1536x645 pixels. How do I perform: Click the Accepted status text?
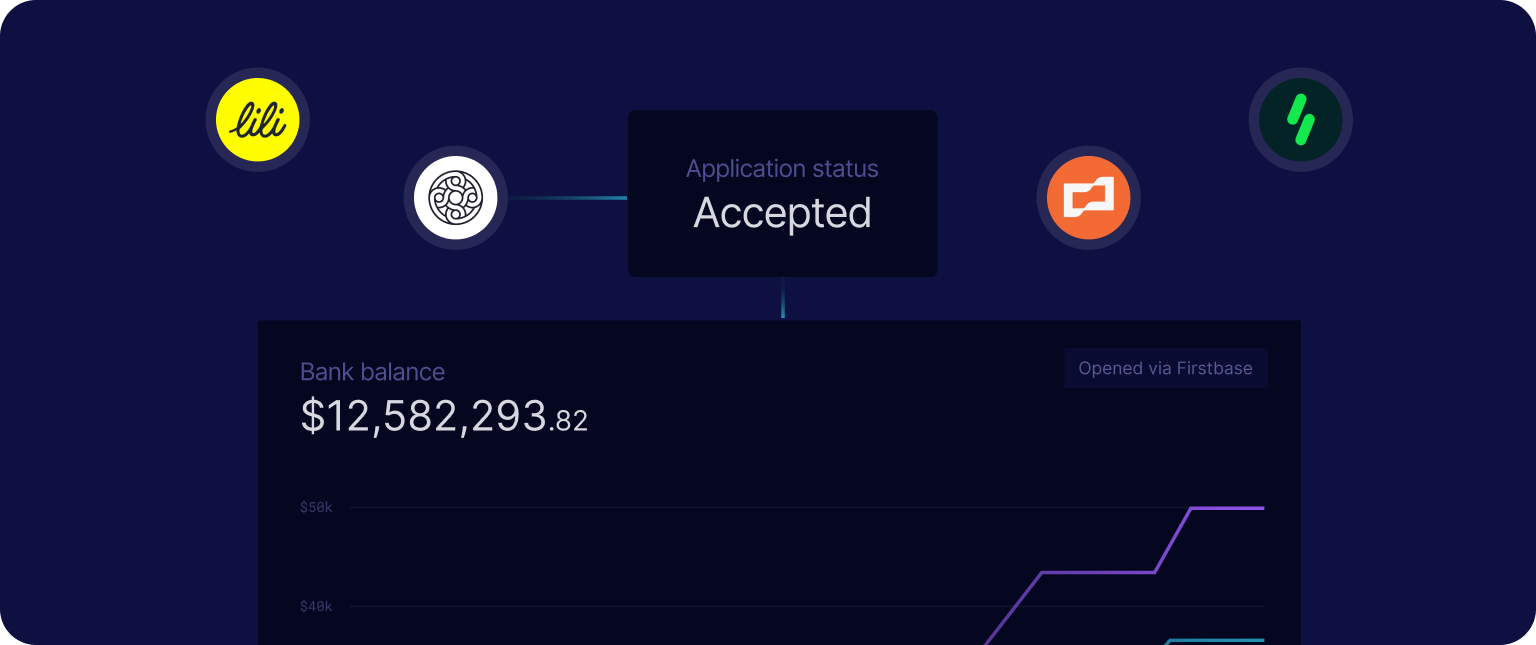783,213
